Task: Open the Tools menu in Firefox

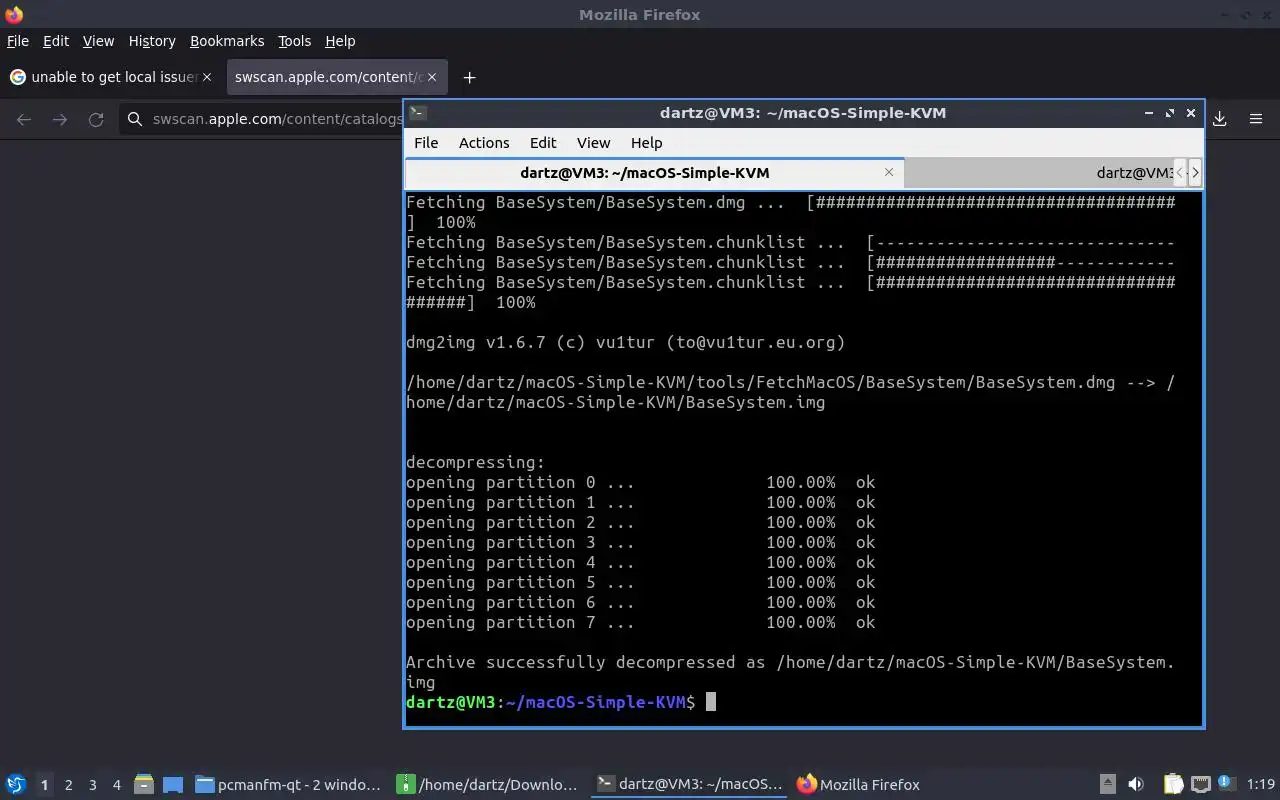Action: tap(294, 41)
